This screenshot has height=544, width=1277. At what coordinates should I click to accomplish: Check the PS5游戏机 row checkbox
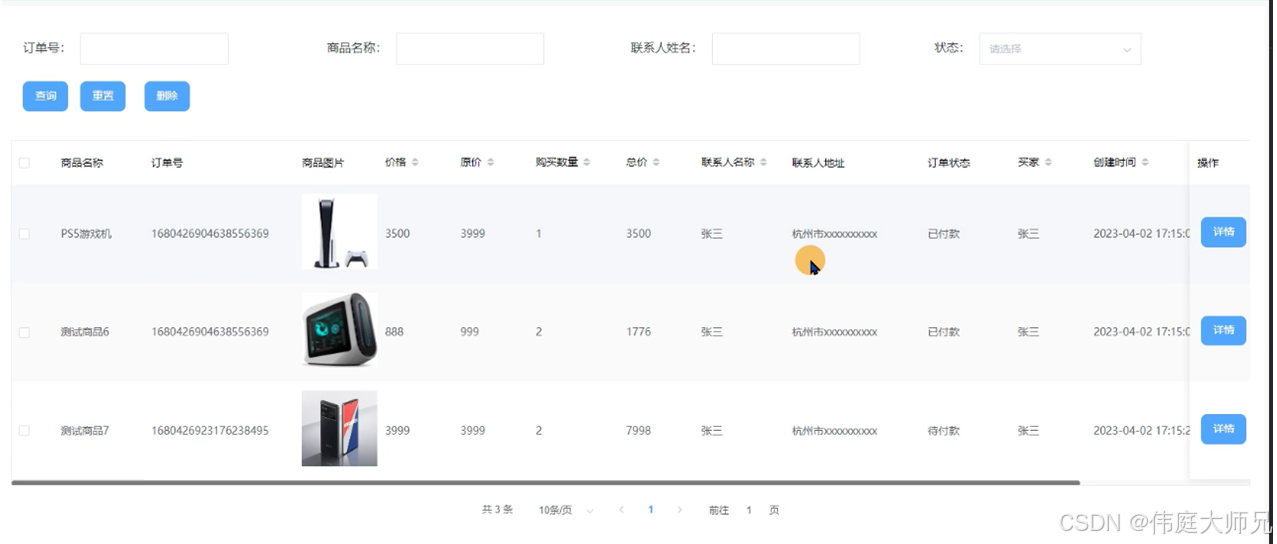(24, 234)
